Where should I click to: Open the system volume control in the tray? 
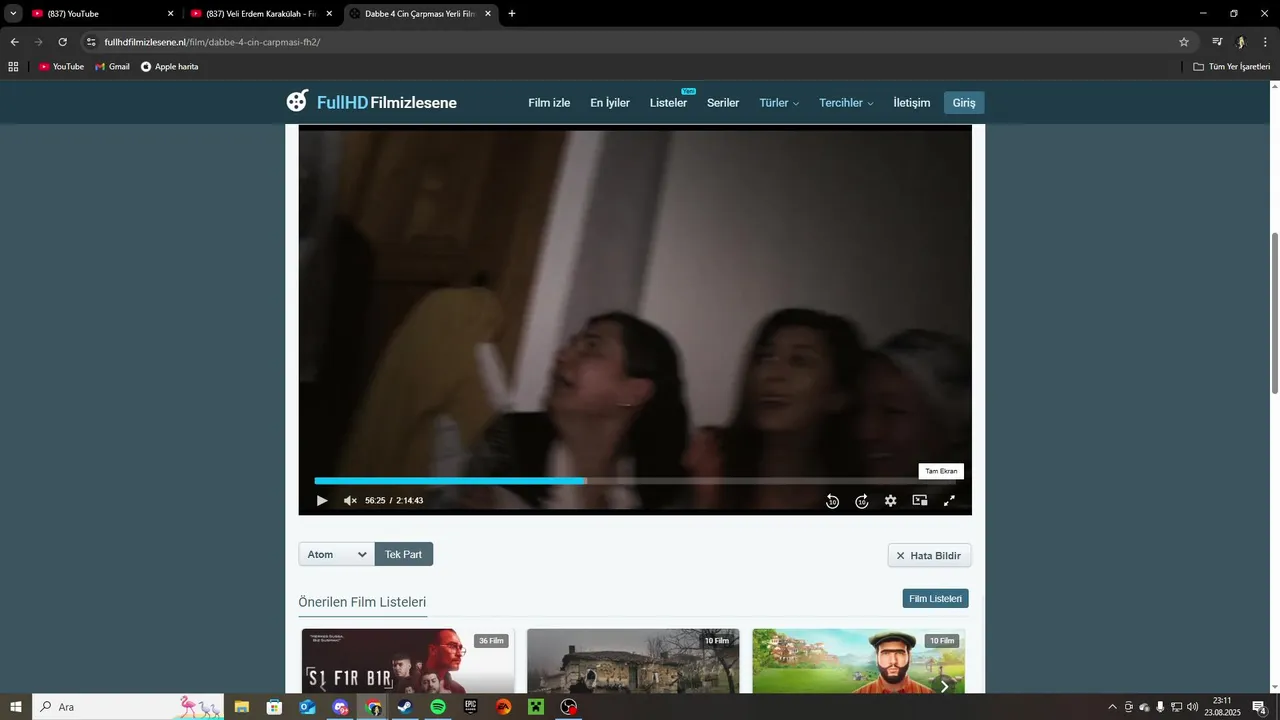pyautogui.click(x=1192, y=707)
